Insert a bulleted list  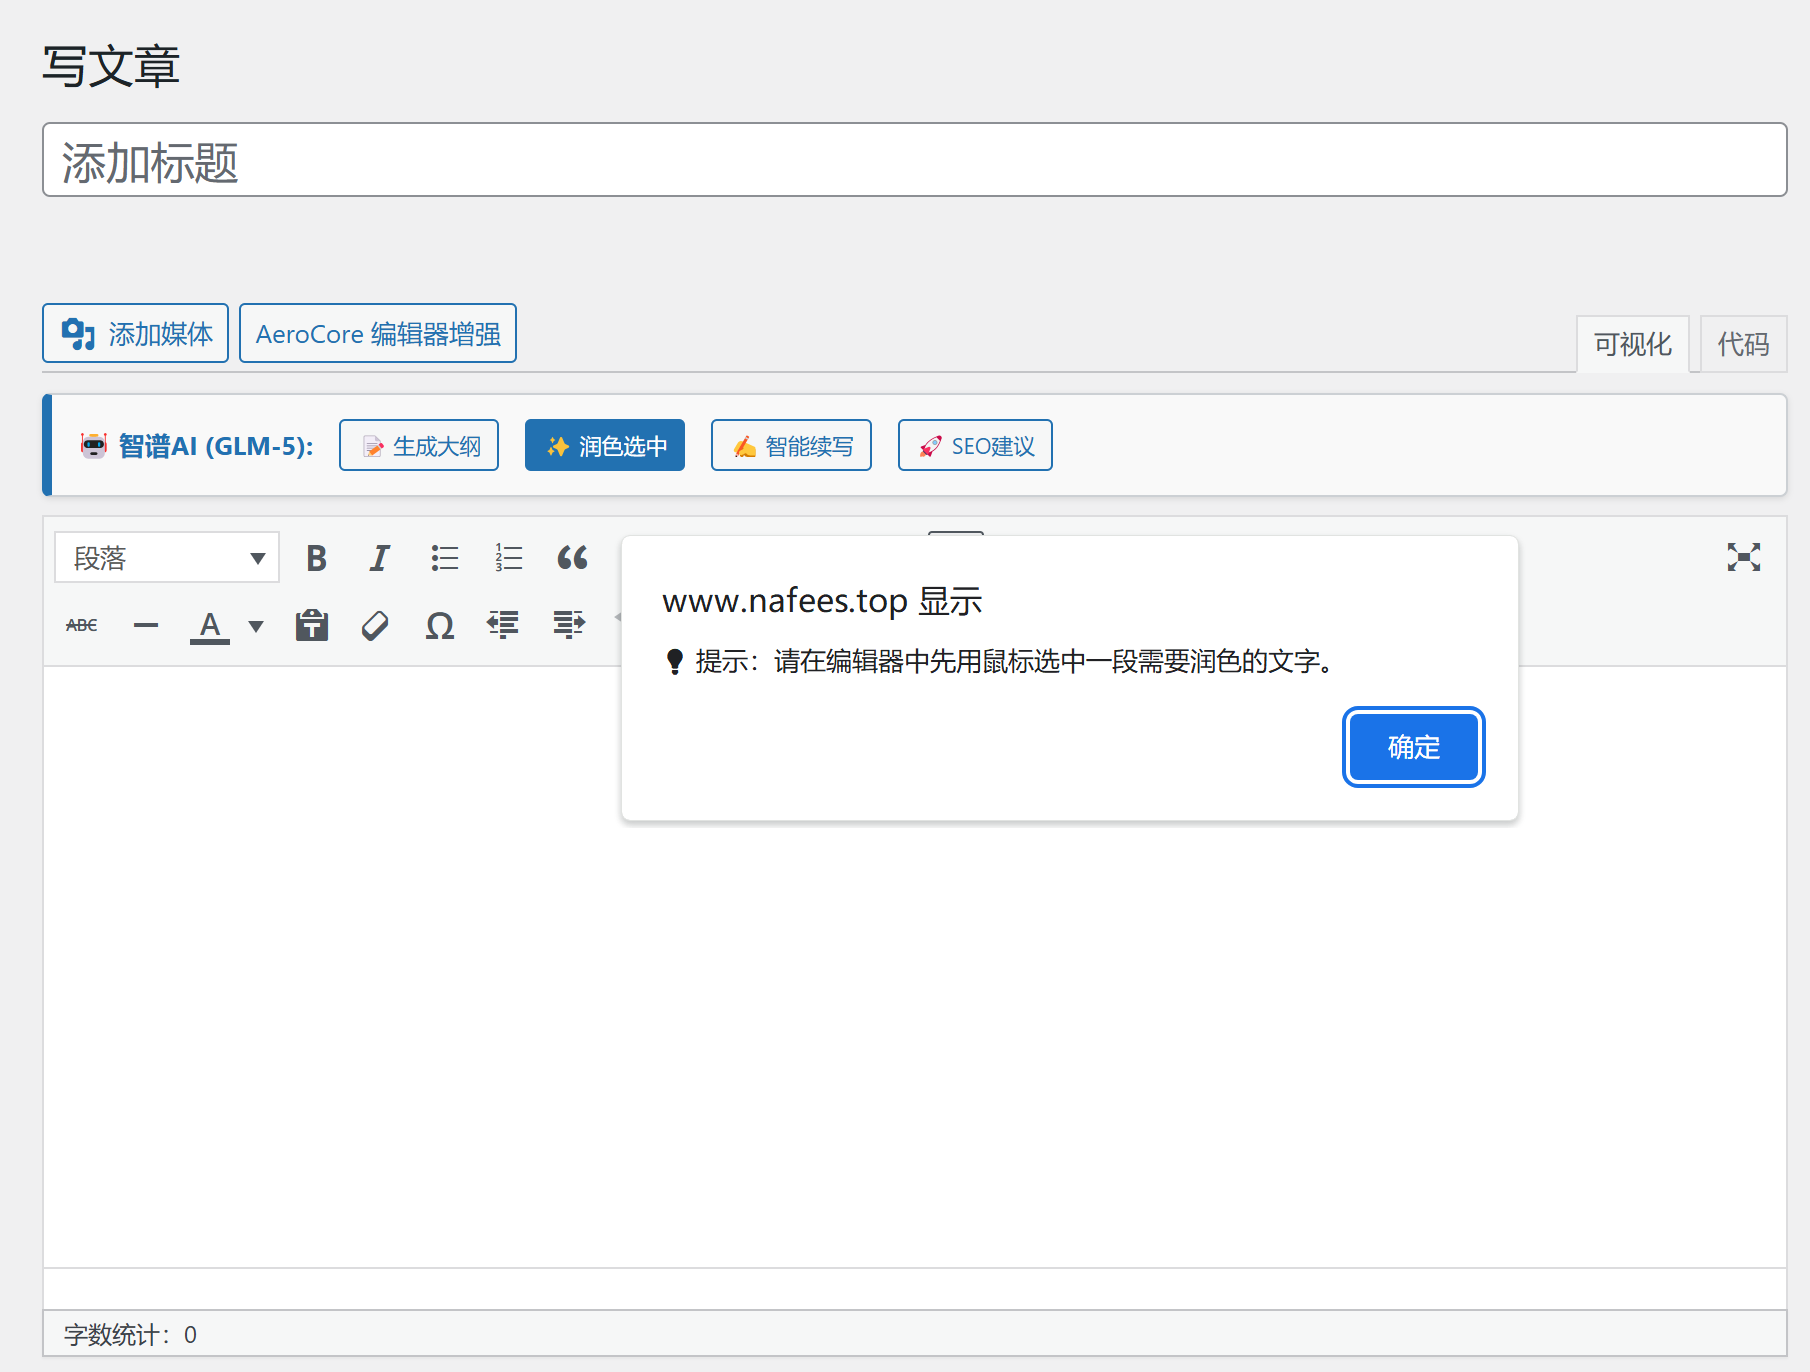click(444, 558)
